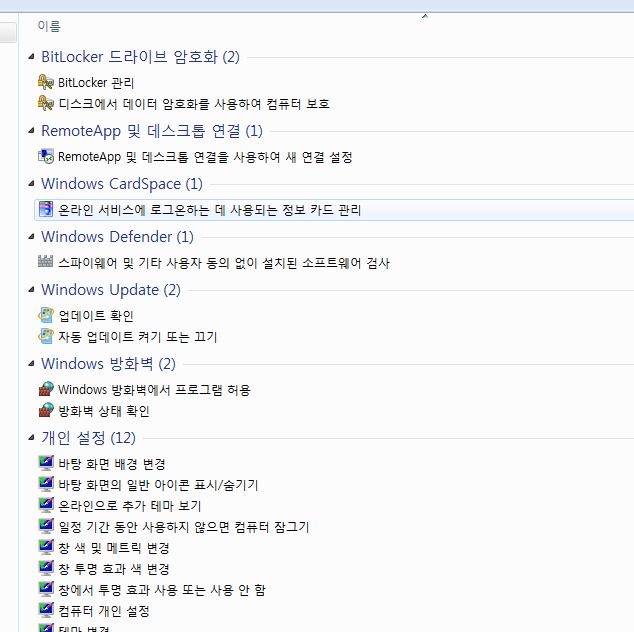Collapse the Windows Defender group arrow
This screenshot has width=634, height=632.
tap(31, 237)
